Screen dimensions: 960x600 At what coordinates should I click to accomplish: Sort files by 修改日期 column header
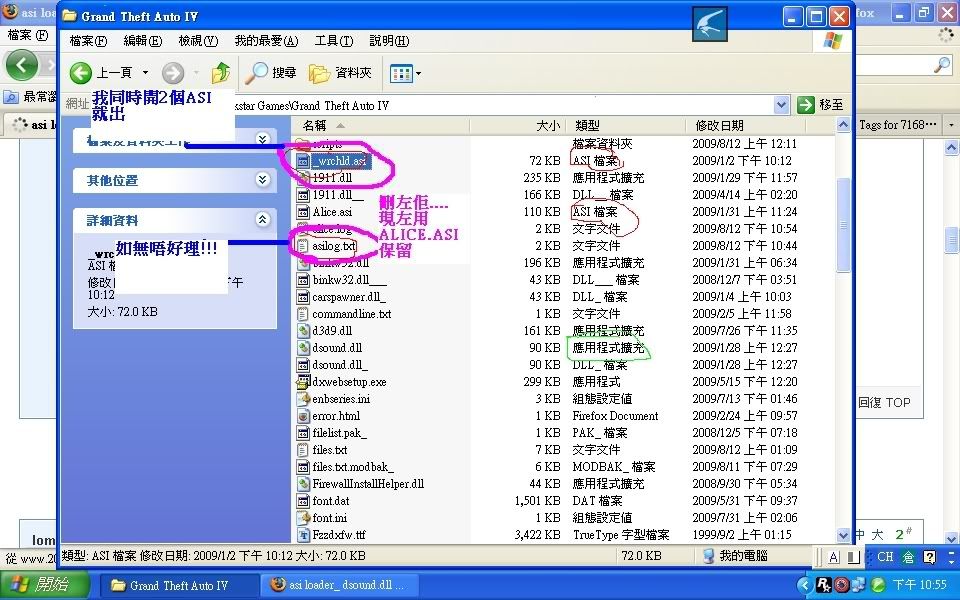[720, 126]
